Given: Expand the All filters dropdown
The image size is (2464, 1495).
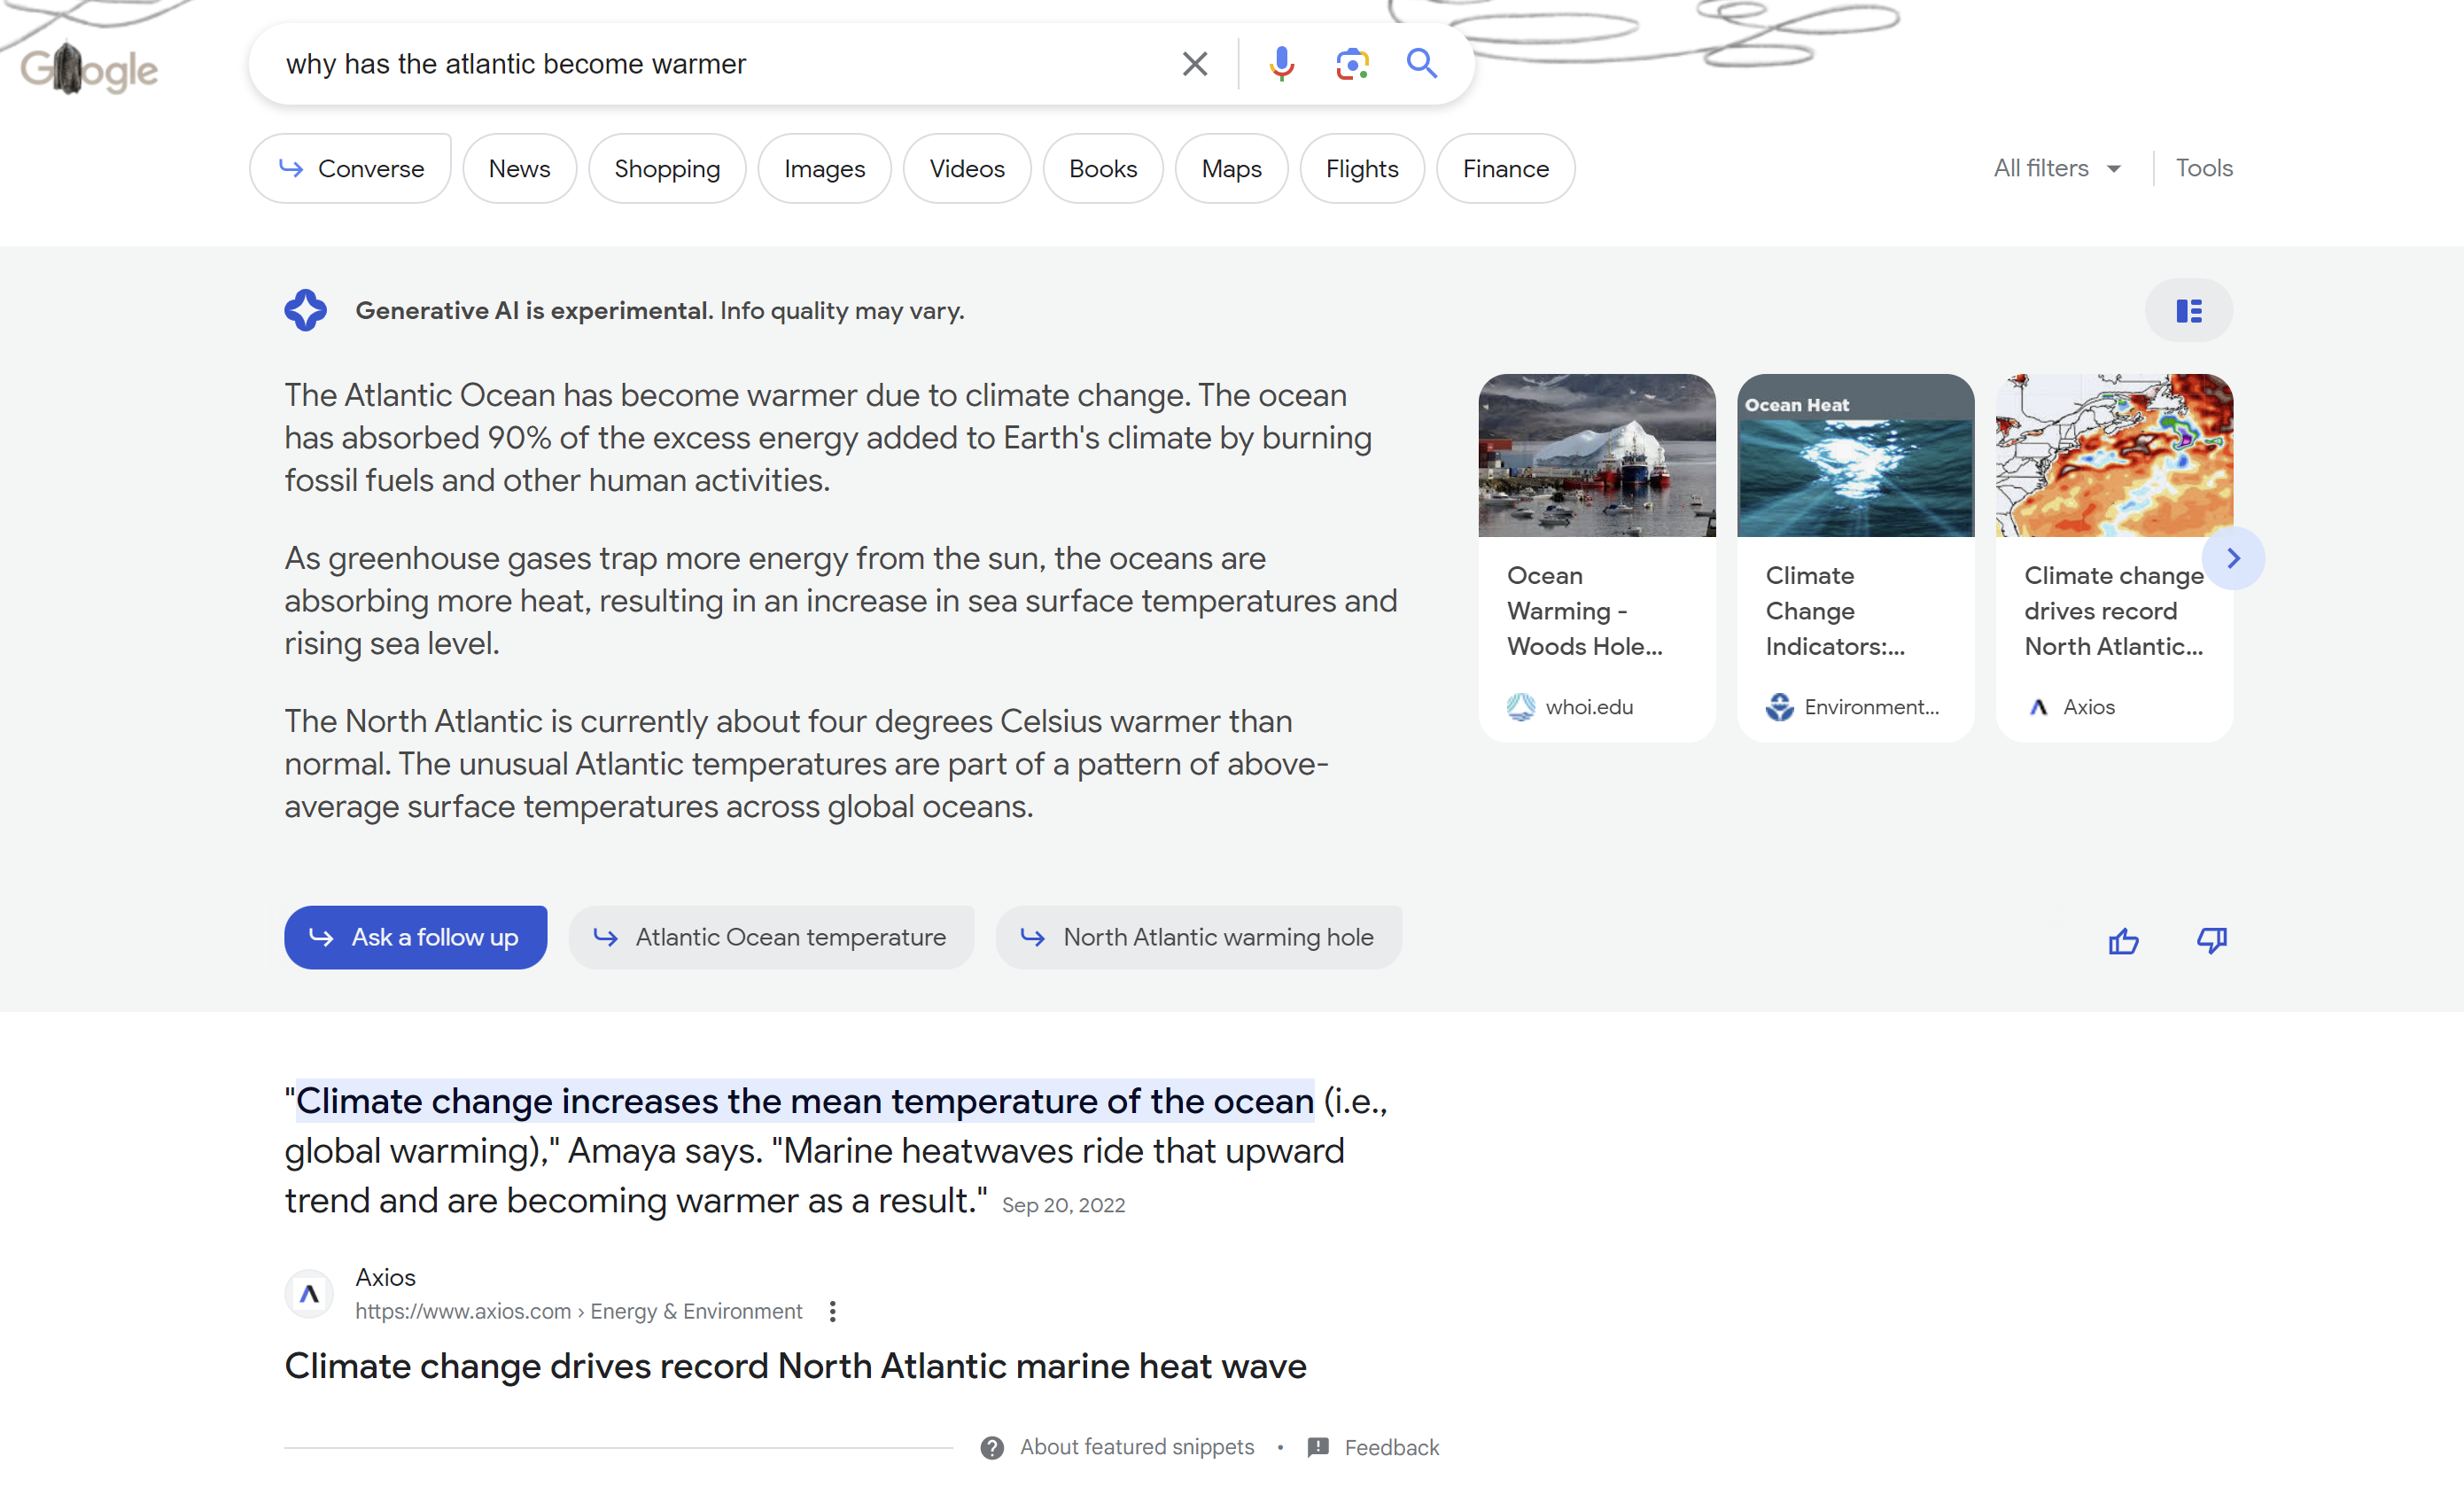Looking at the screenshot, I should pos(2056,168).
